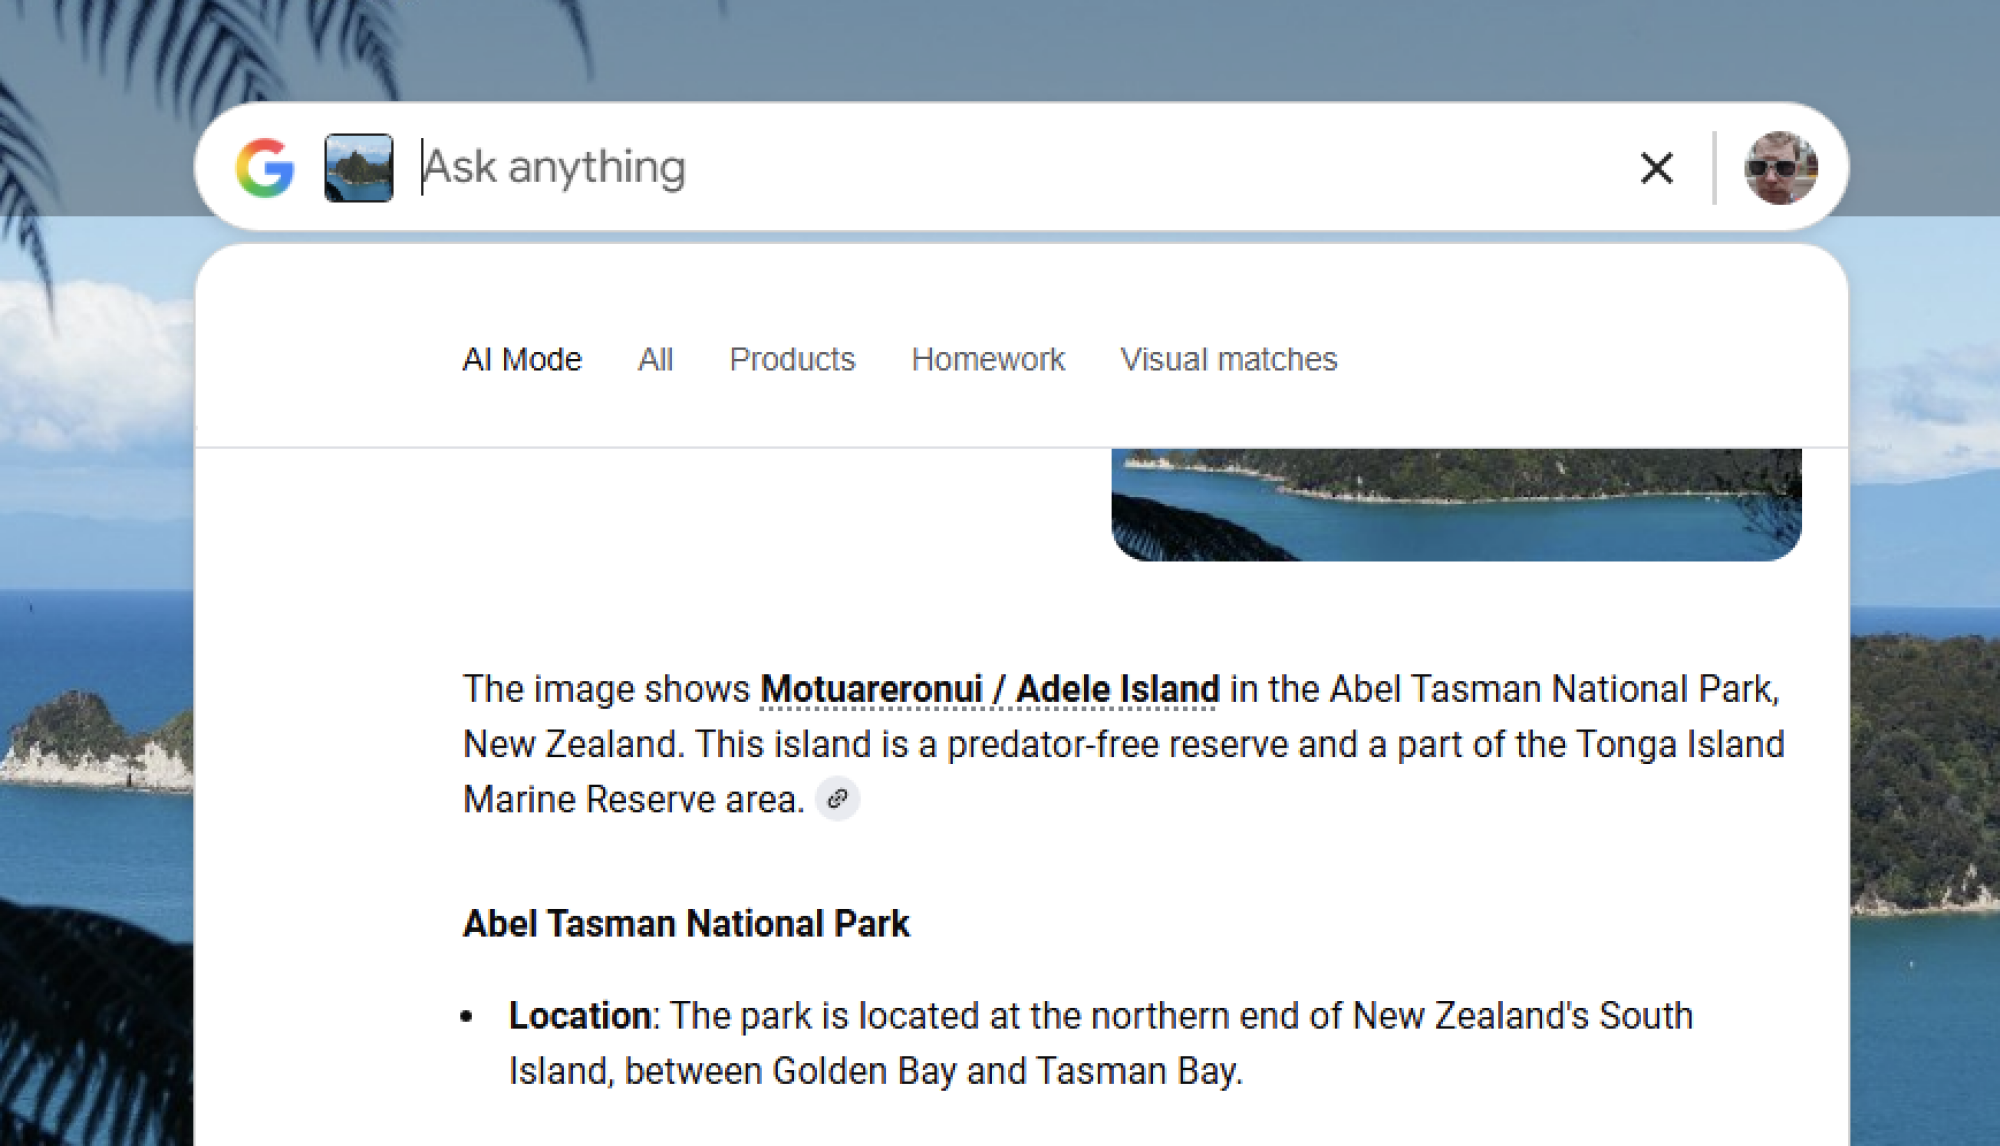This screenshot has width=2000, height=1146.
Task: Clear the search with the X icon
Action: pyautogui.click(x=1657, y=168)
